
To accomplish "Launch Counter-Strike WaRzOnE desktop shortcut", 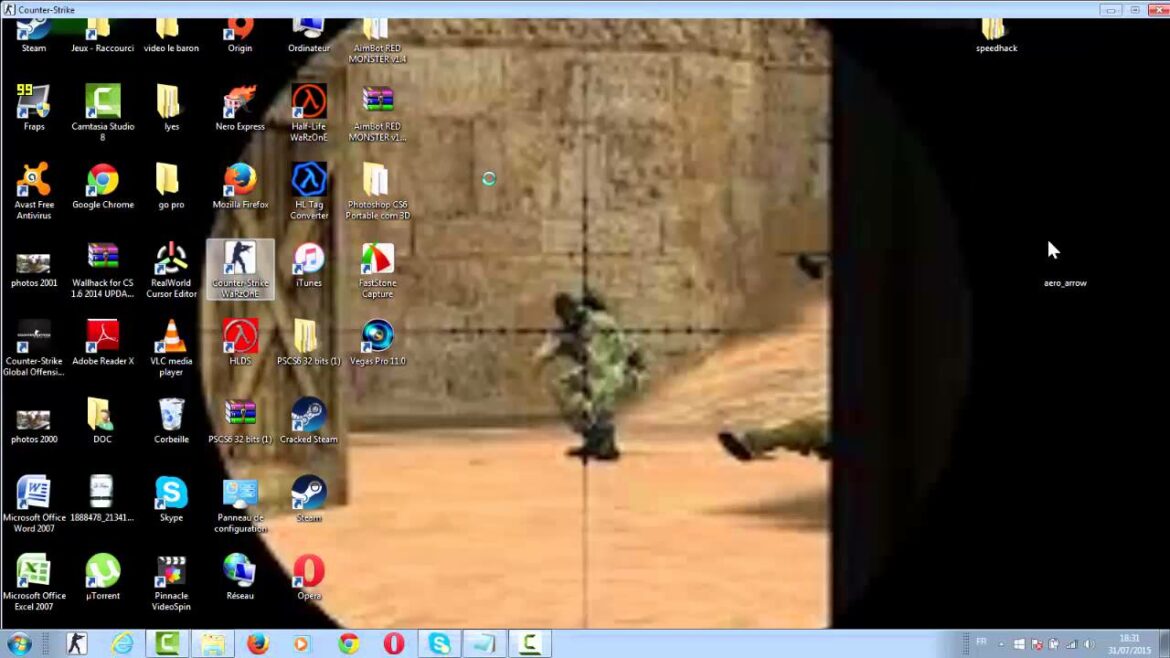I will click(x=240, y=261).
